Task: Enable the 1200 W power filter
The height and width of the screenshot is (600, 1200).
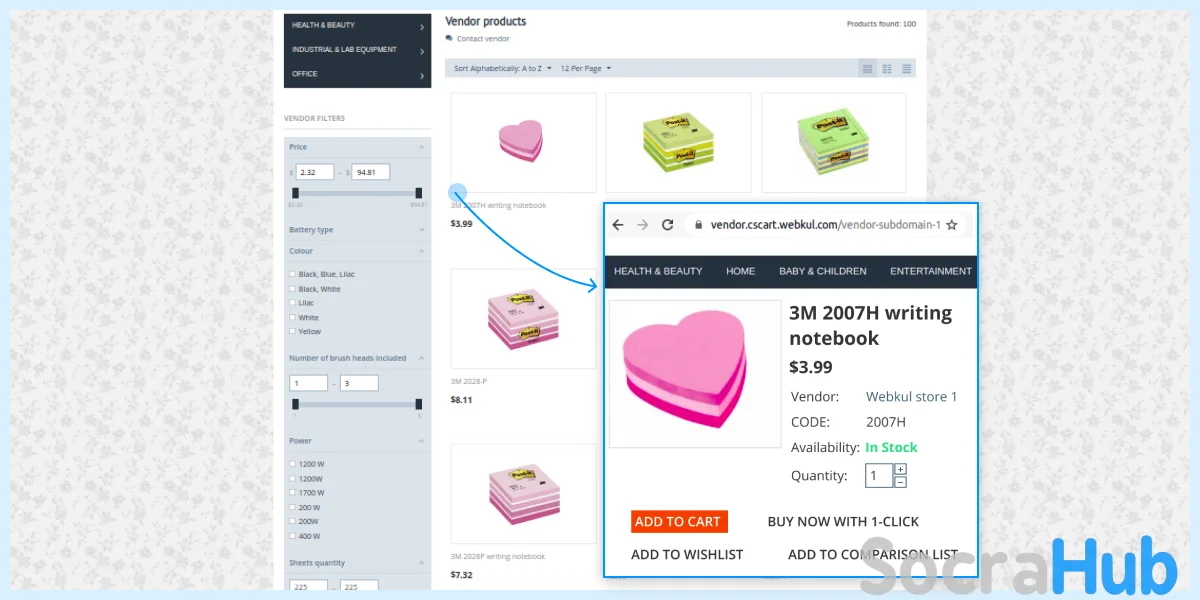Action: 292,464
